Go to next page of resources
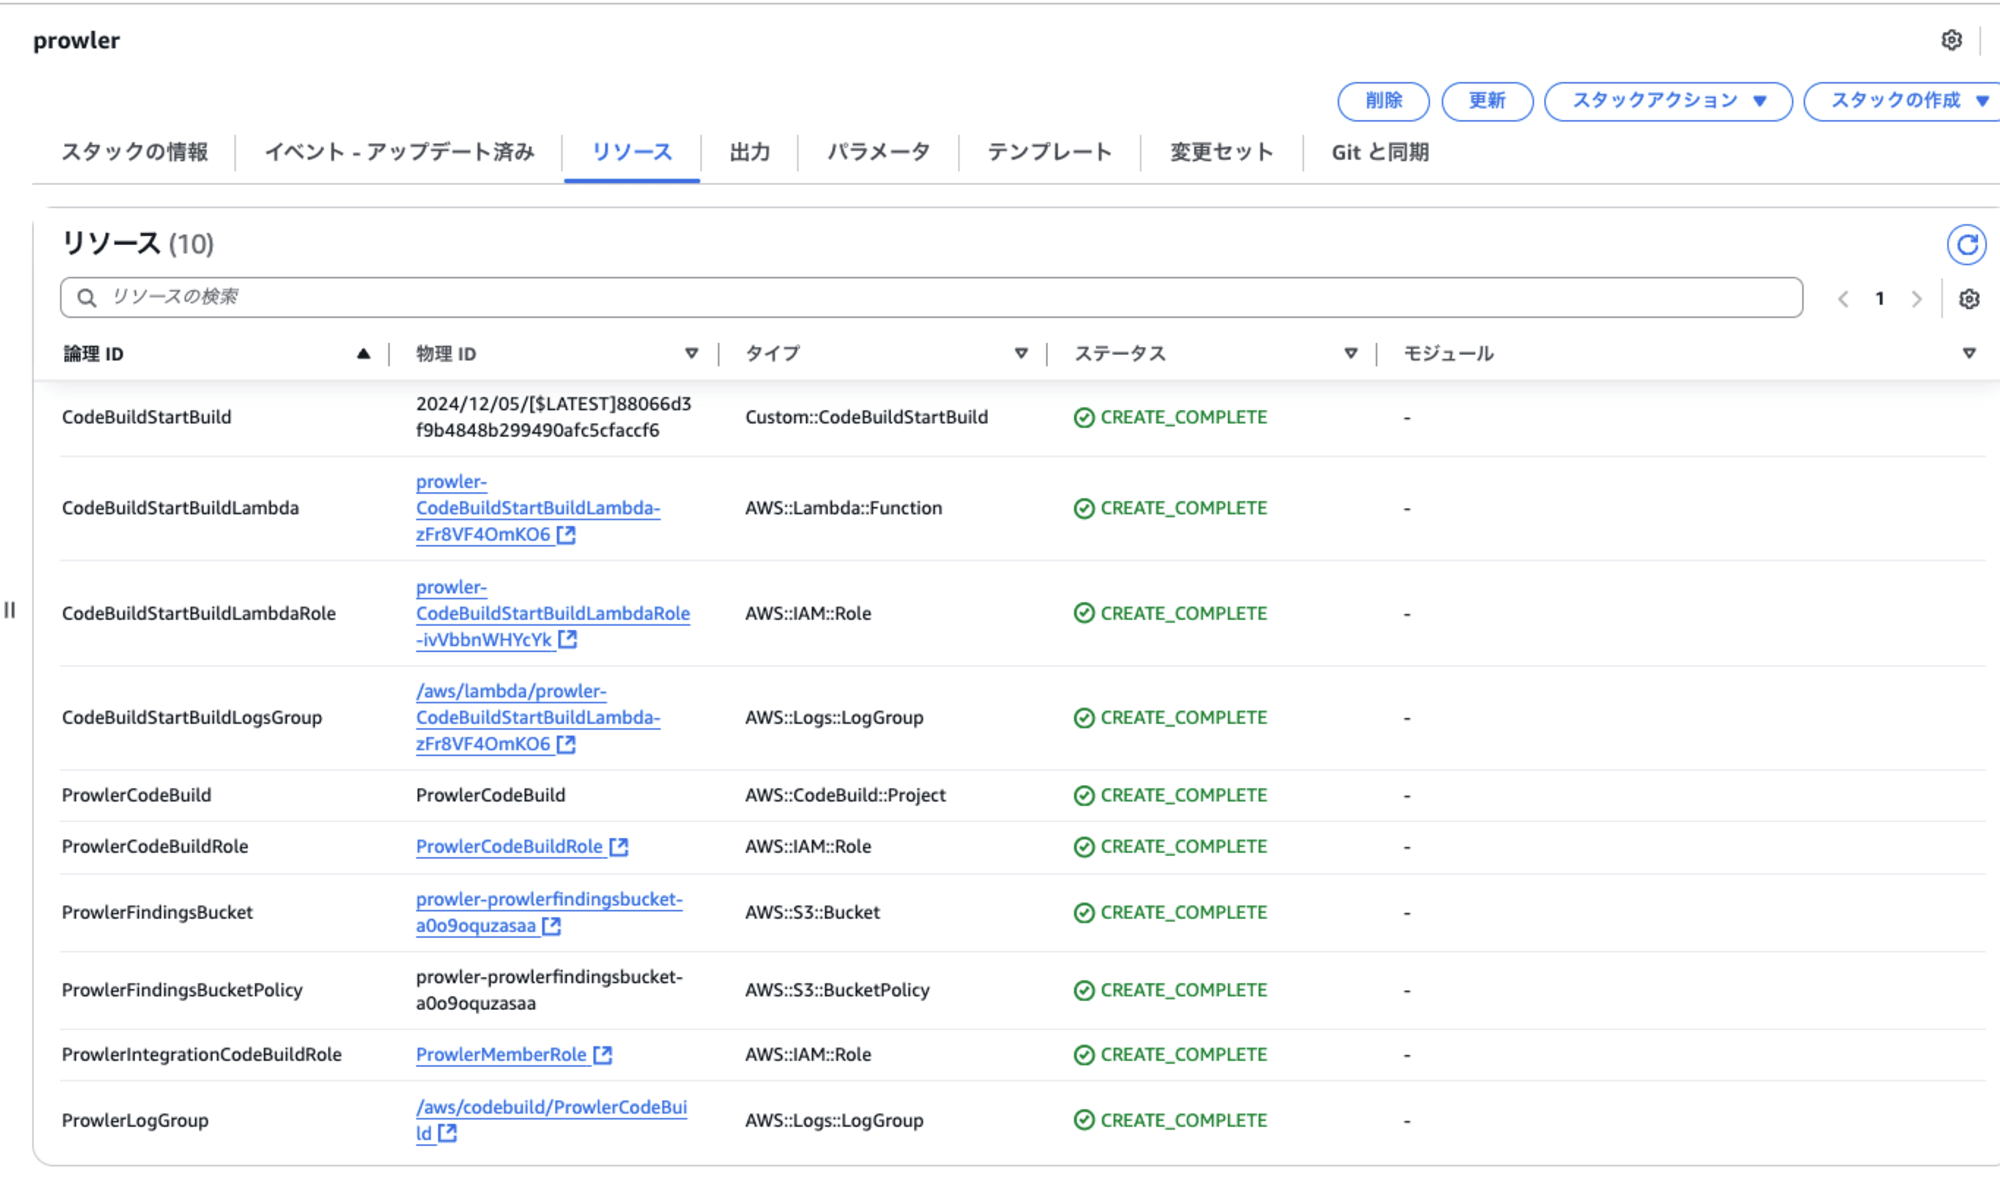This screenshot has width=2000, height=1181. 1917,299
